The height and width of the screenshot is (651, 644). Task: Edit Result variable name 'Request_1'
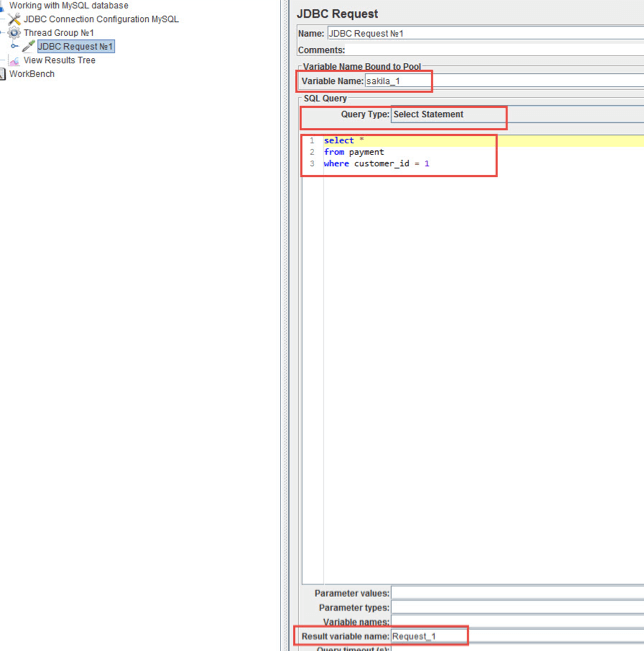[x=517, y=636]
